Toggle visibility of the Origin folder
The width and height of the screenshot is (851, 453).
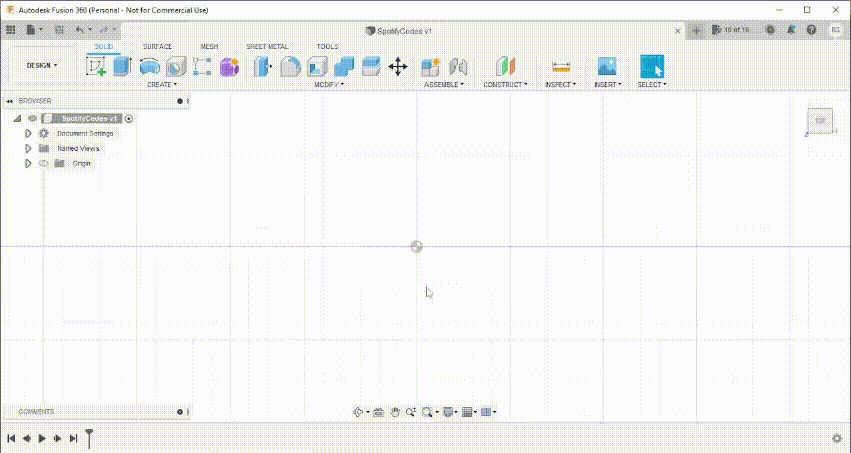44,163
